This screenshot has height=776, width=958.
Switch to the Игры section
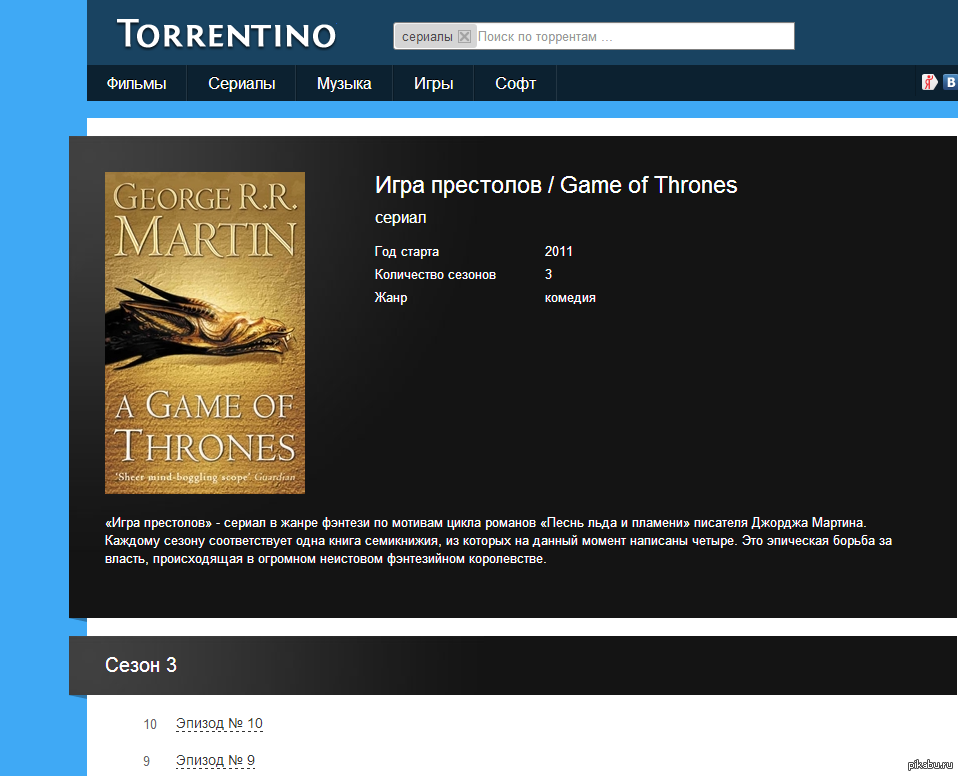(x=433, y=84)
